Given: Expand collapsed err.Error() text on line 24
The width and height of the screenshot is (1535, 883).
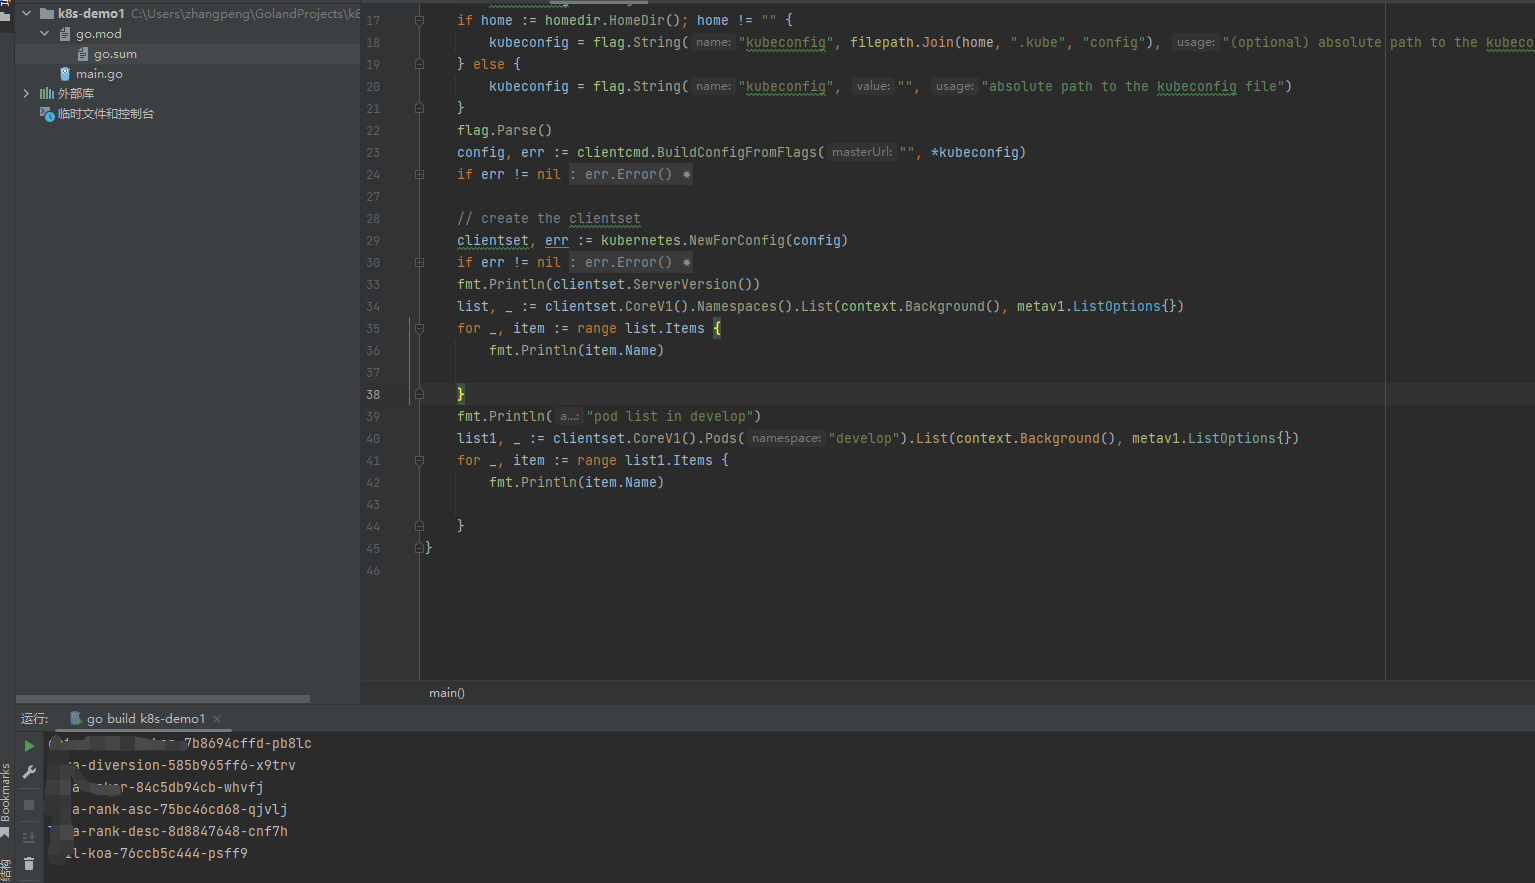Looking at the screenshot, I should click(x=631, y=174).
